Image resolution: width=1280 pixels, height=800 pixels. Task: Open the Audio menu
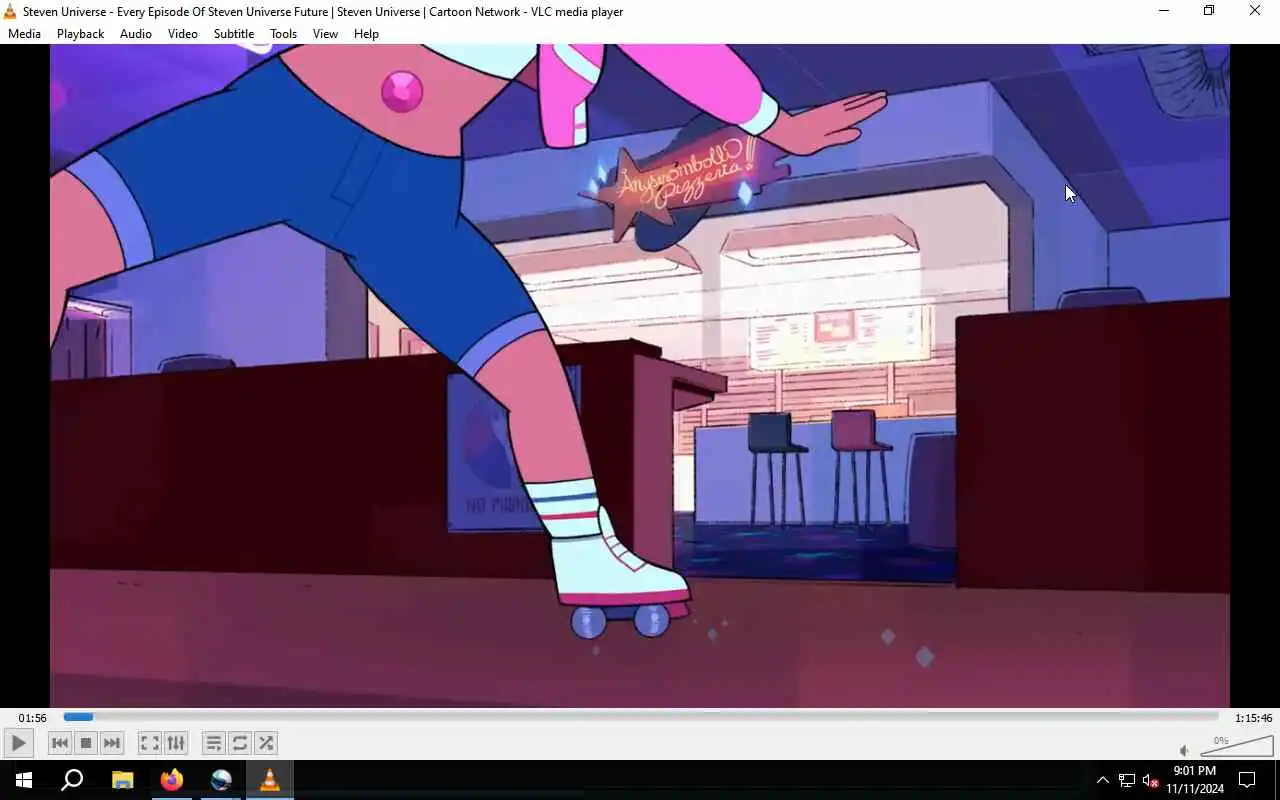click(x=136, y=34)
